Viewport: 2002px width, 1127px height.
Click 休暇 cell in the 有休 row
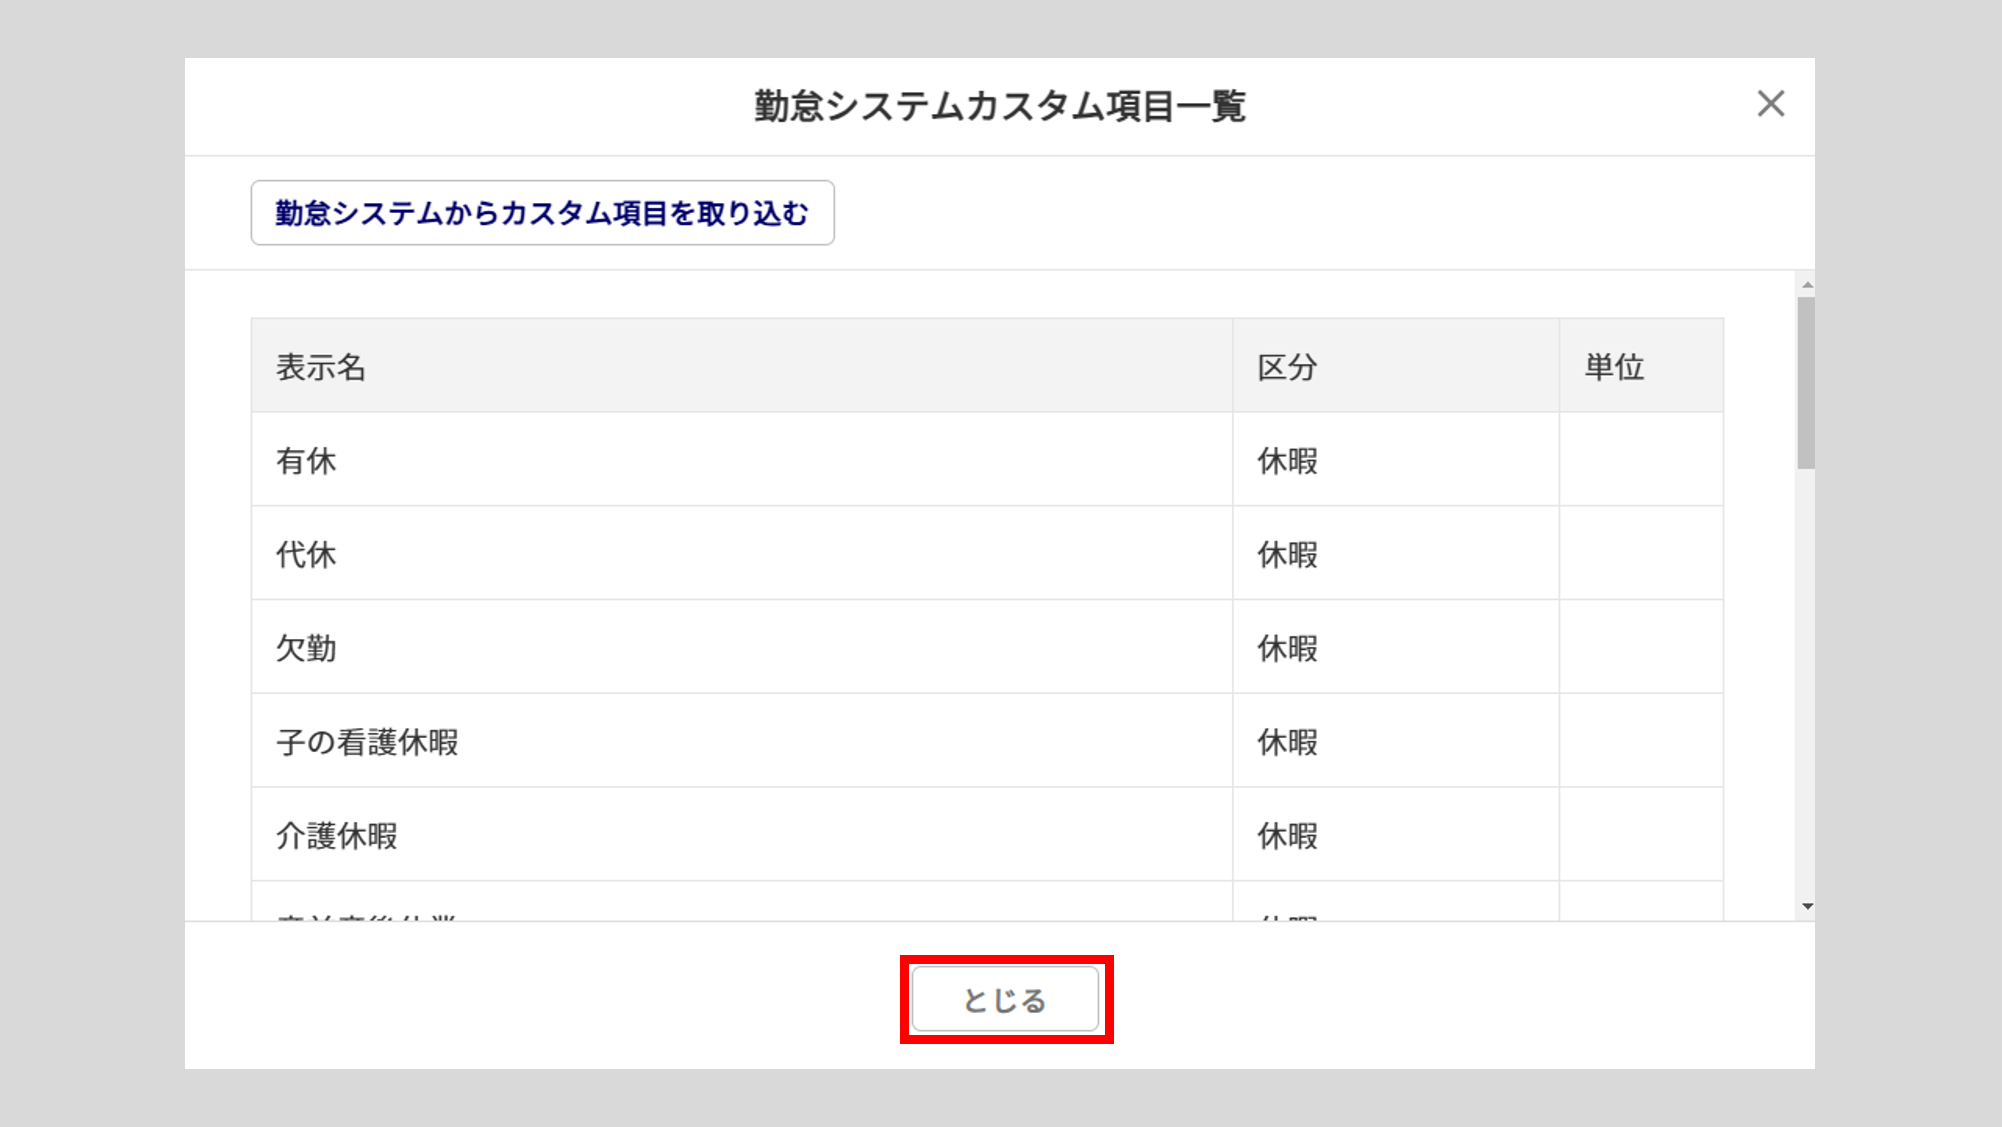1396,461
